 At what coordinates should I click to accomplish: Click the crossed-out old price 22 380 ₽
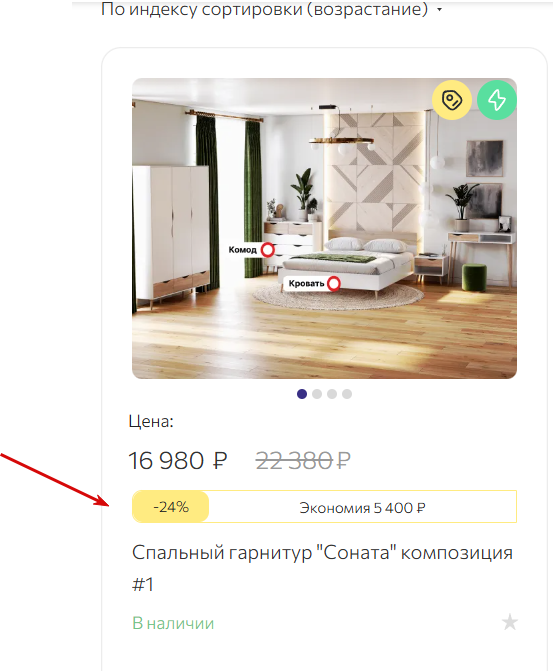tap(303, 461)
